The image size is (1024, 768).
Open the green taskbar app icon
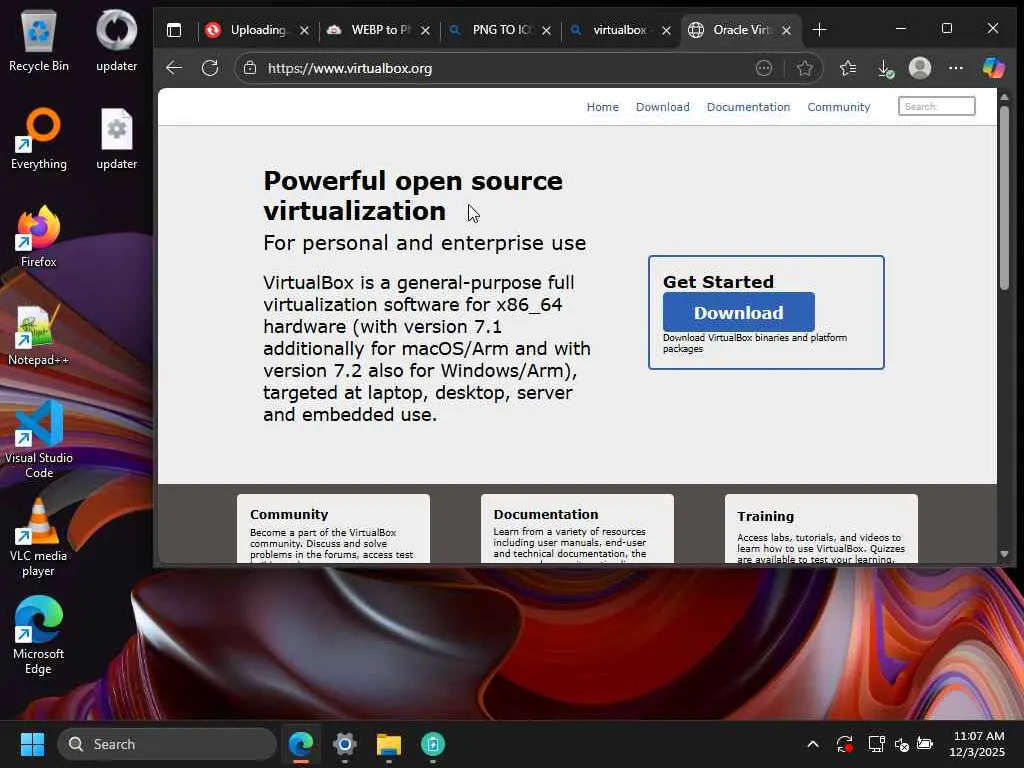pyautogui.click(x=432, y=744)
